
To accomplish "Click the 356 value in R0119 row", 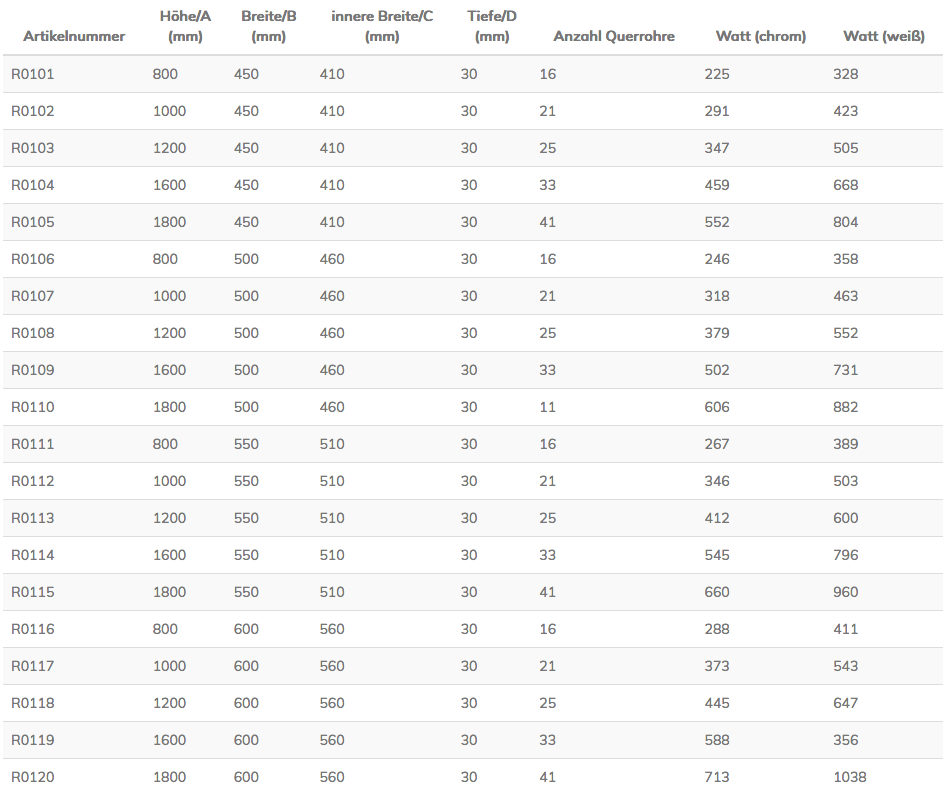I will [x=845, y=740].
